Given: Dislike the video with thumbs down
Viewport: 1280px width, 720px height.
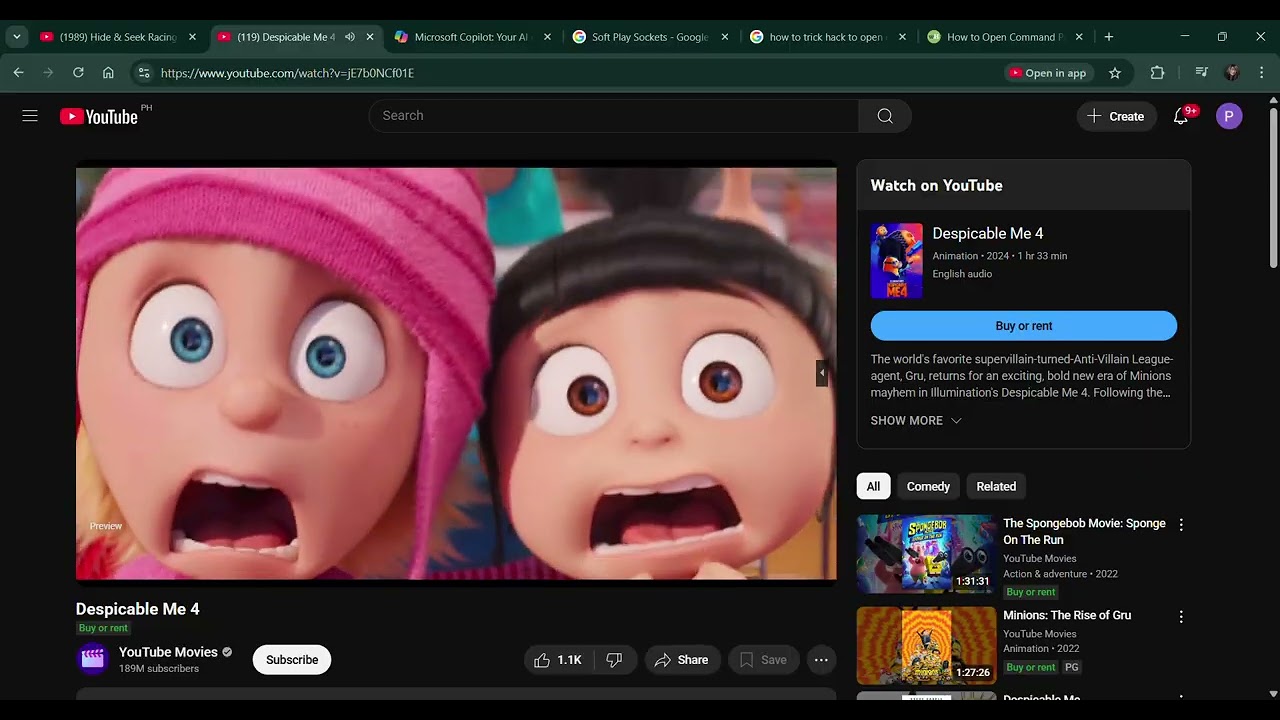Looking at the screenshot, I should (x=614, y=660).
